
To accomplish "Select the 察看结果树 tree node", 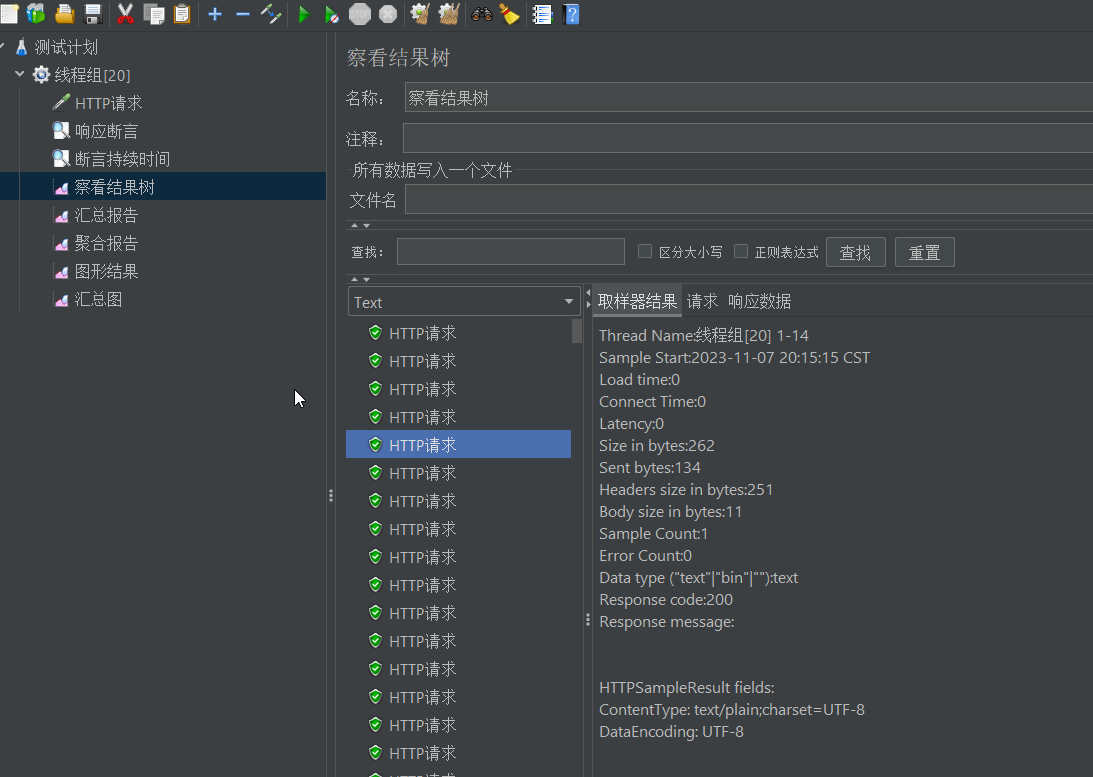I will coord(115,187).
